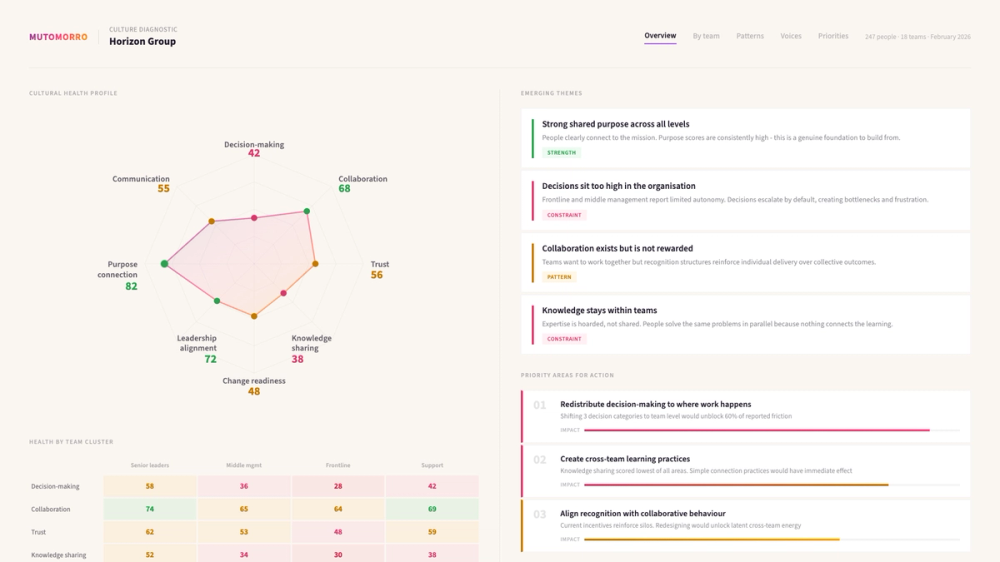Select Frontline Decision-making cell 28
This screenshot has height=562, width=1000.
point(338,486)
